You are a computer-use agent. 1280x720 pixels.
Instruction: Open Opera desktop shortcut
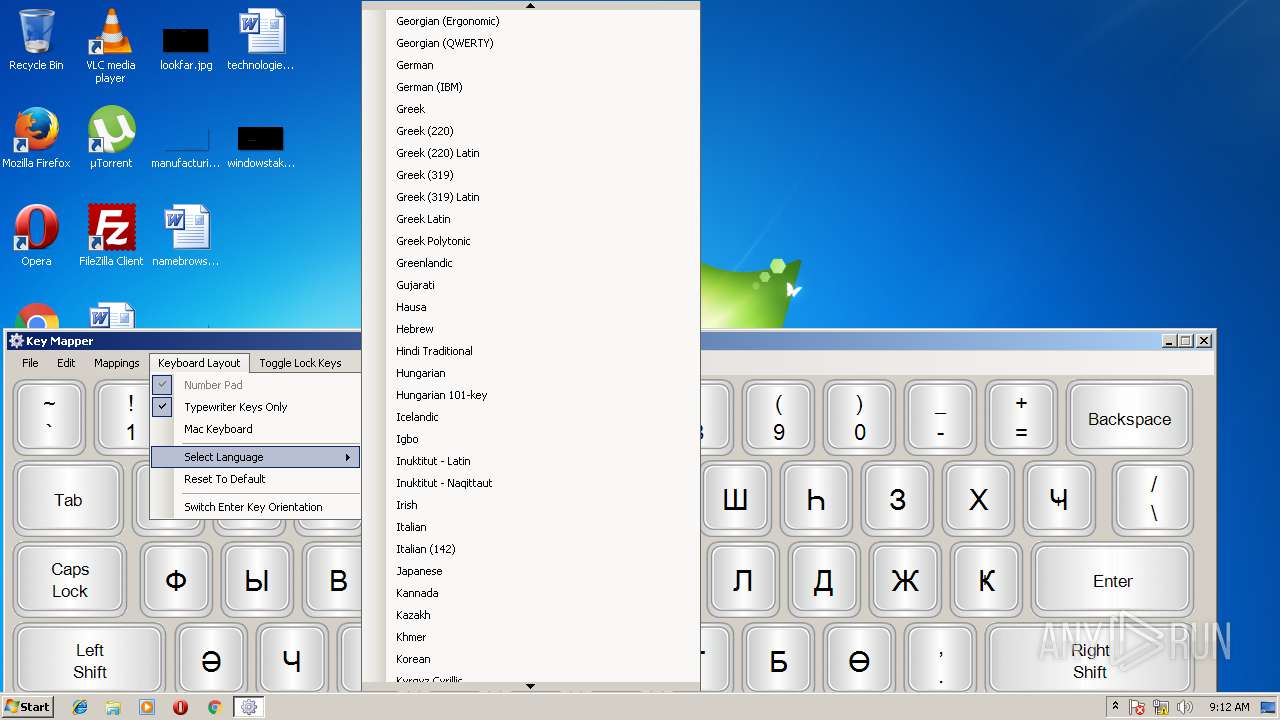[x=36, y=236]
